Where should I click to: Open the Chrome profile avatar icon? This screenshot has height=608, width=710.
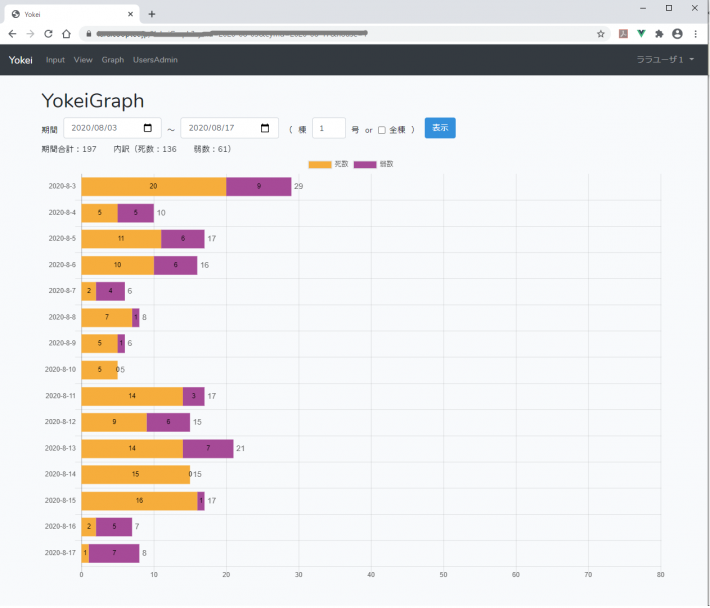pyautogui.click(x=678, y=33)
